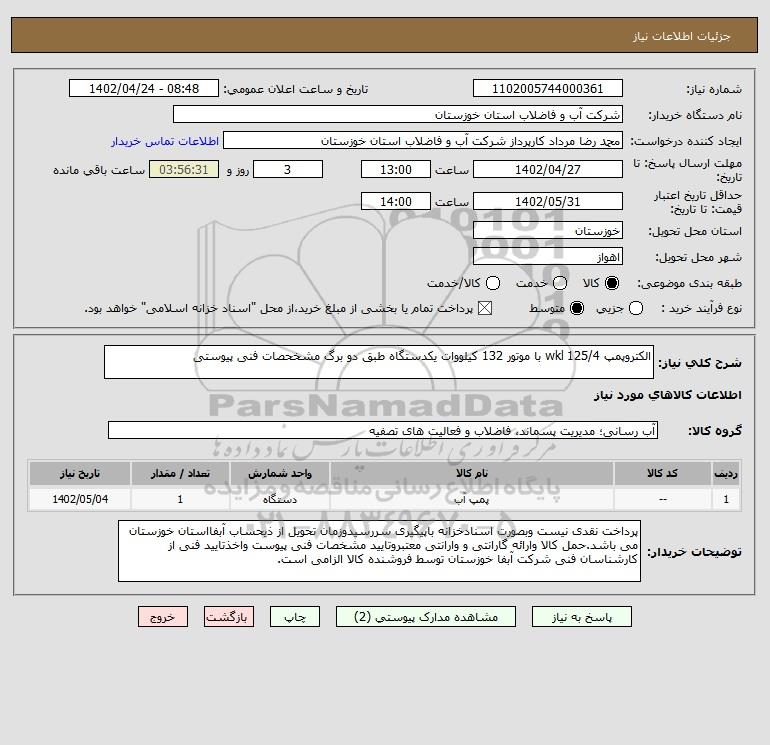Click the remaining days field showing 3
This screenshot has height=745, width=770.
(x=288, y=169)
